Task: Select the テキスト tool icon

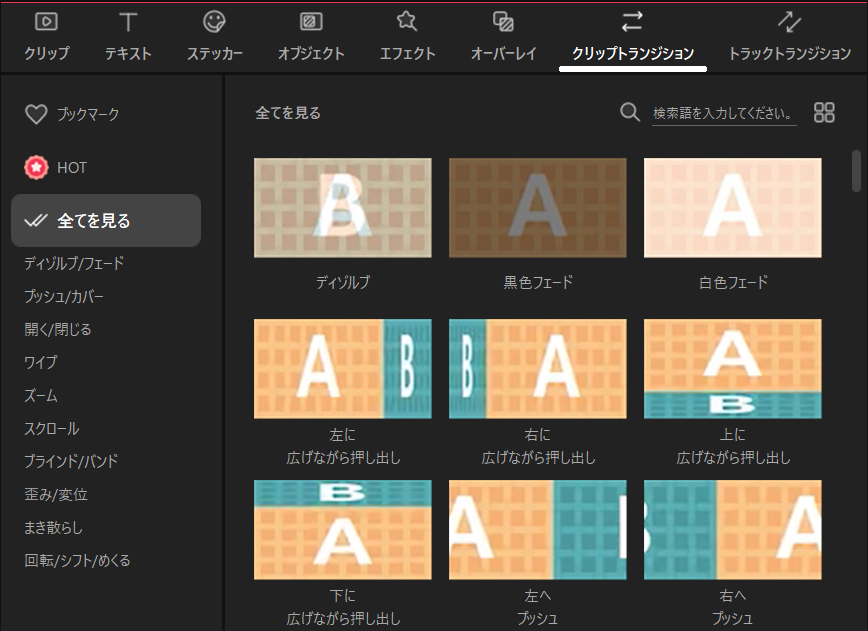Action: tap(128, 21)
